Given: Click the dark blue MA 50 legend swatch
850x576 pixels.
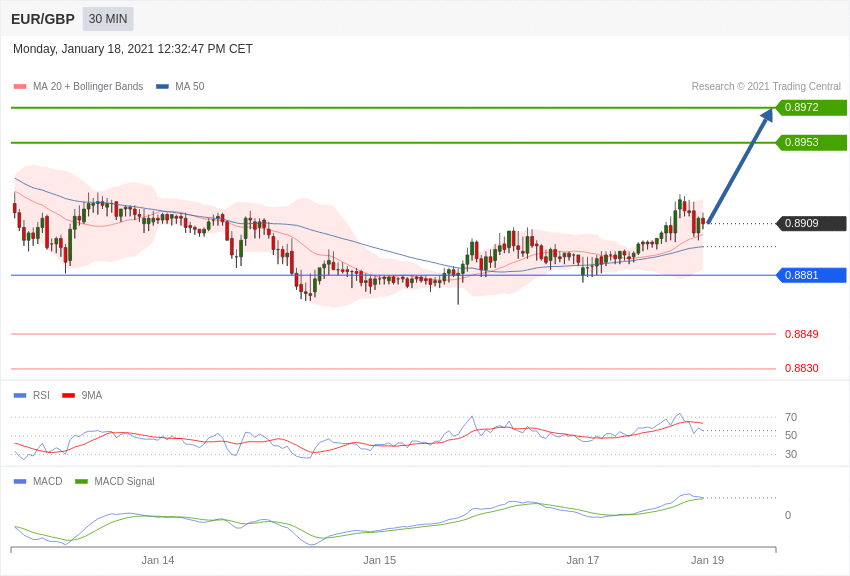Looking at the screenshot, I should [162, 87].
